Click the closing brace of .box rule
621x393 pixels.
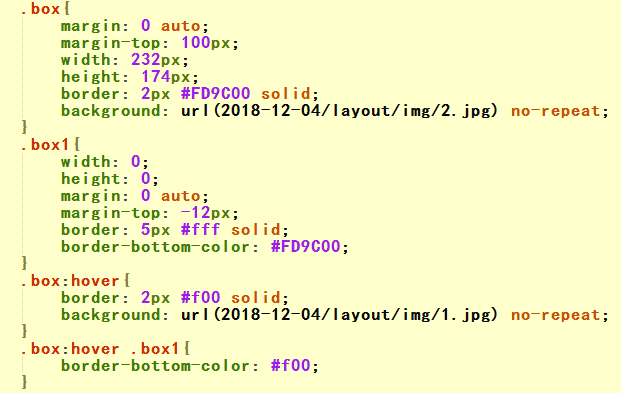[x=25, y=127]
